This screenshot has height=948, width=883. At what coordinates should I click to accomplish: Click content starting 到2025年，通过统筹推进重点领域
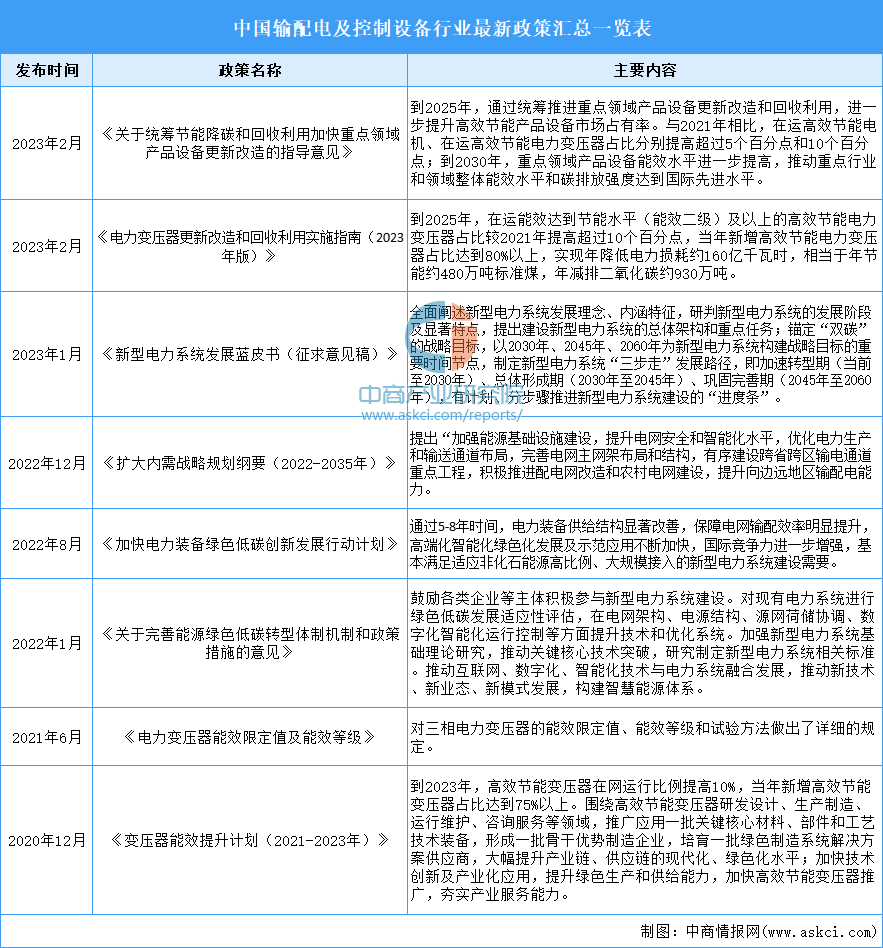tap(644, 143)
